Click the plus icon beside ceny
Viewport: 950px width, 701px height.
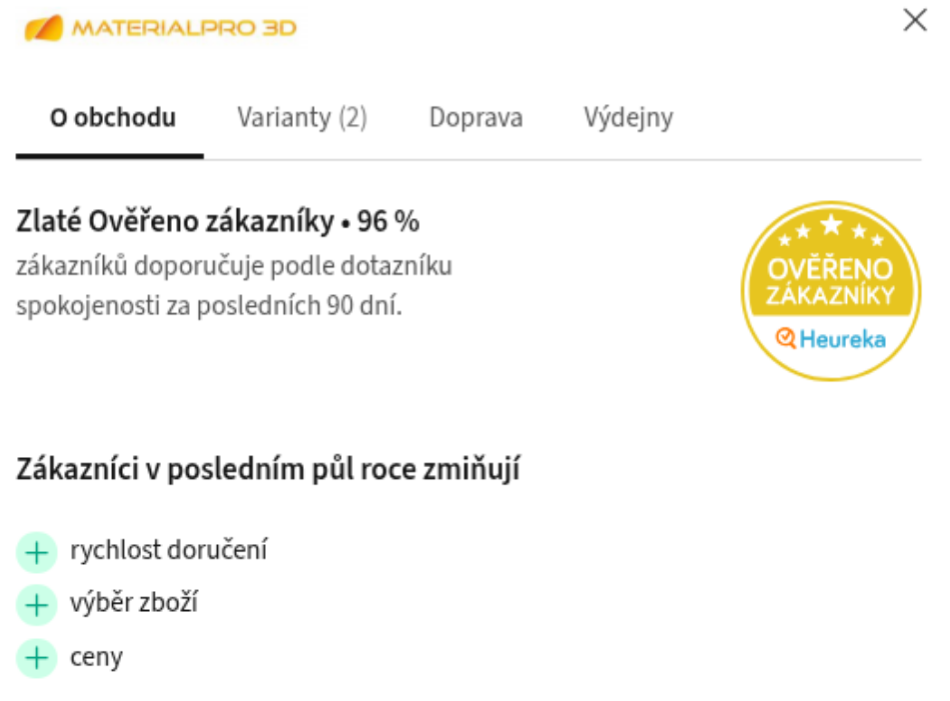pyautogui.click(x=37, y=657)
